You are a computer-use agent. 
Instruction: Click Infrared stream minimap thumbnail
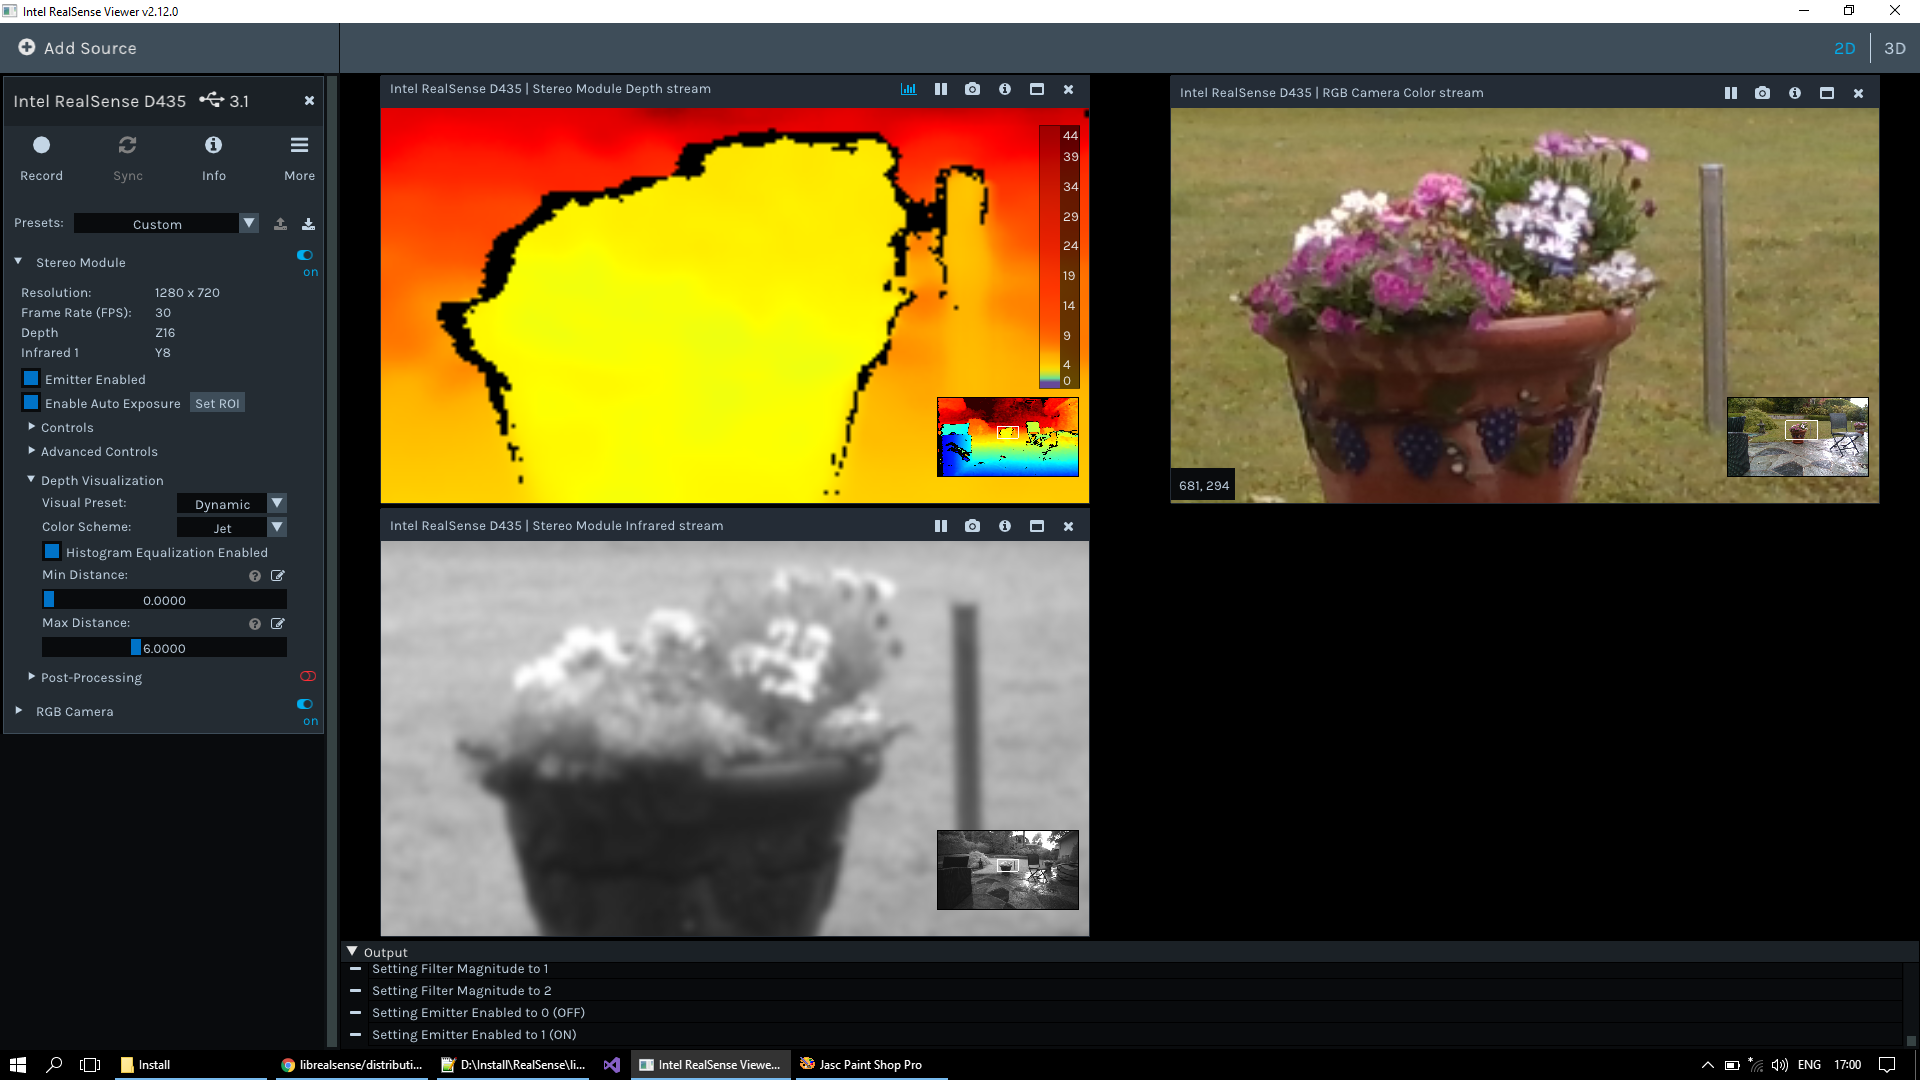tap(1007, 870)
